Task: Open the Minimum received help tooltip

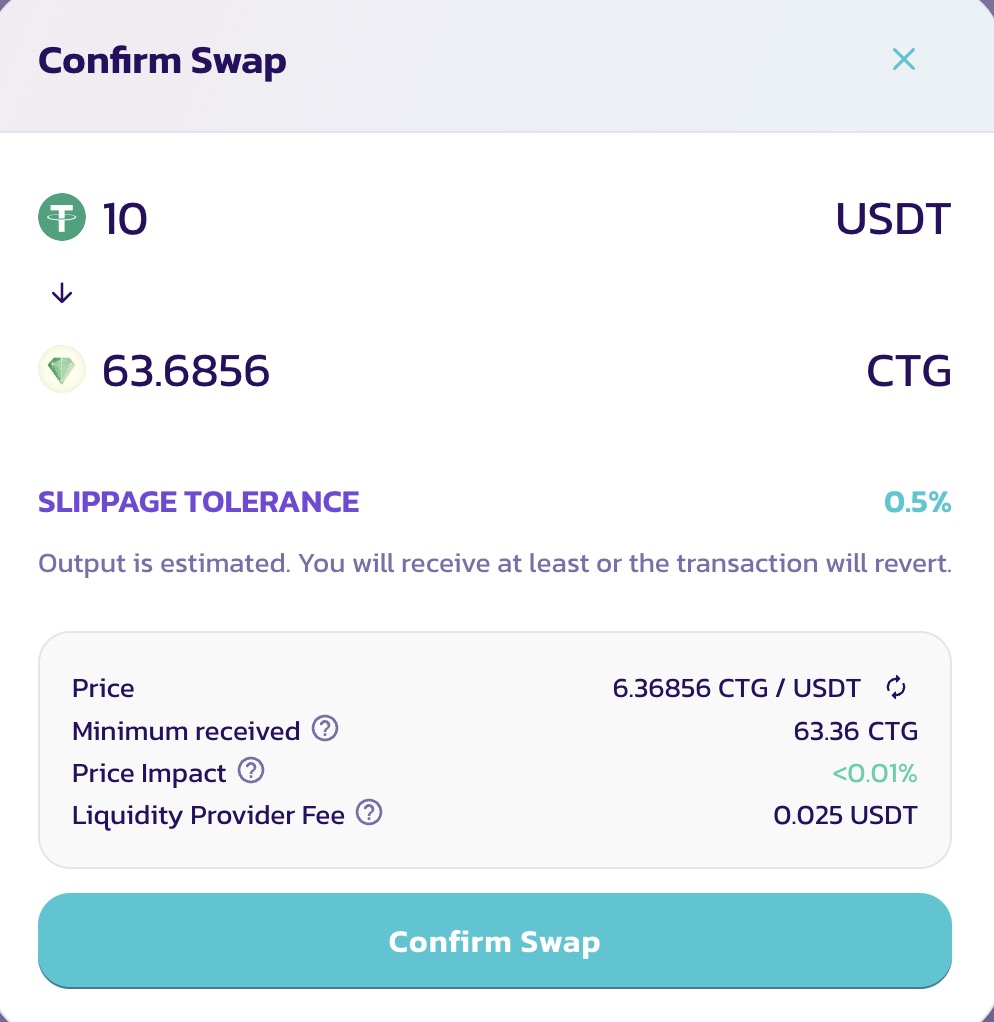Action: tap(325, 729)
